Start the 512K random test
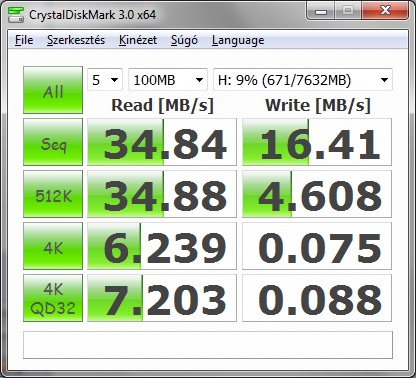 point(53,194)
